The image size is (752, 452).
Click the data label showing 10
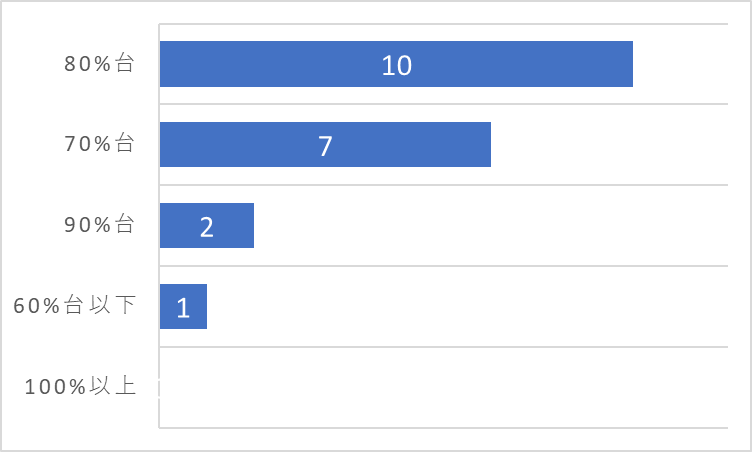[x=397, y=65]
